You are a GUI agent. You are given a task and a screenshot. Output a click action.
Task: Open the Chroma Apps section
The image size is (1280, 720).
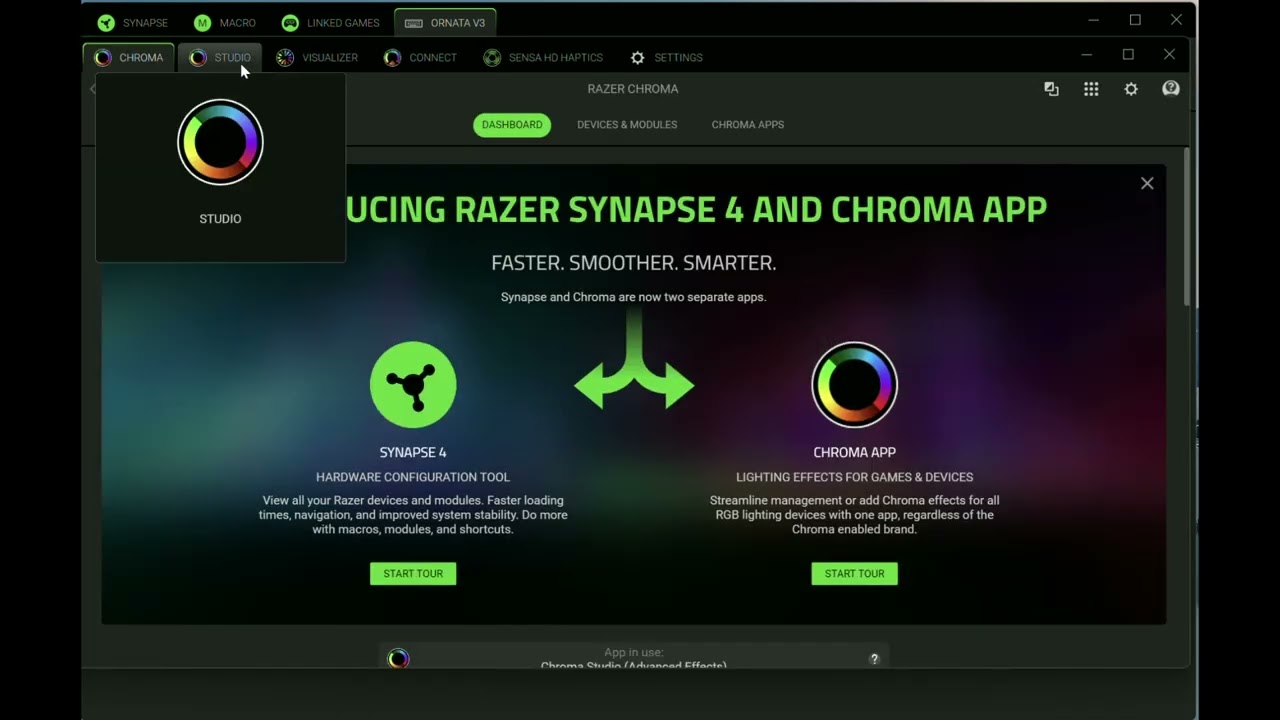tap(748, 125)
